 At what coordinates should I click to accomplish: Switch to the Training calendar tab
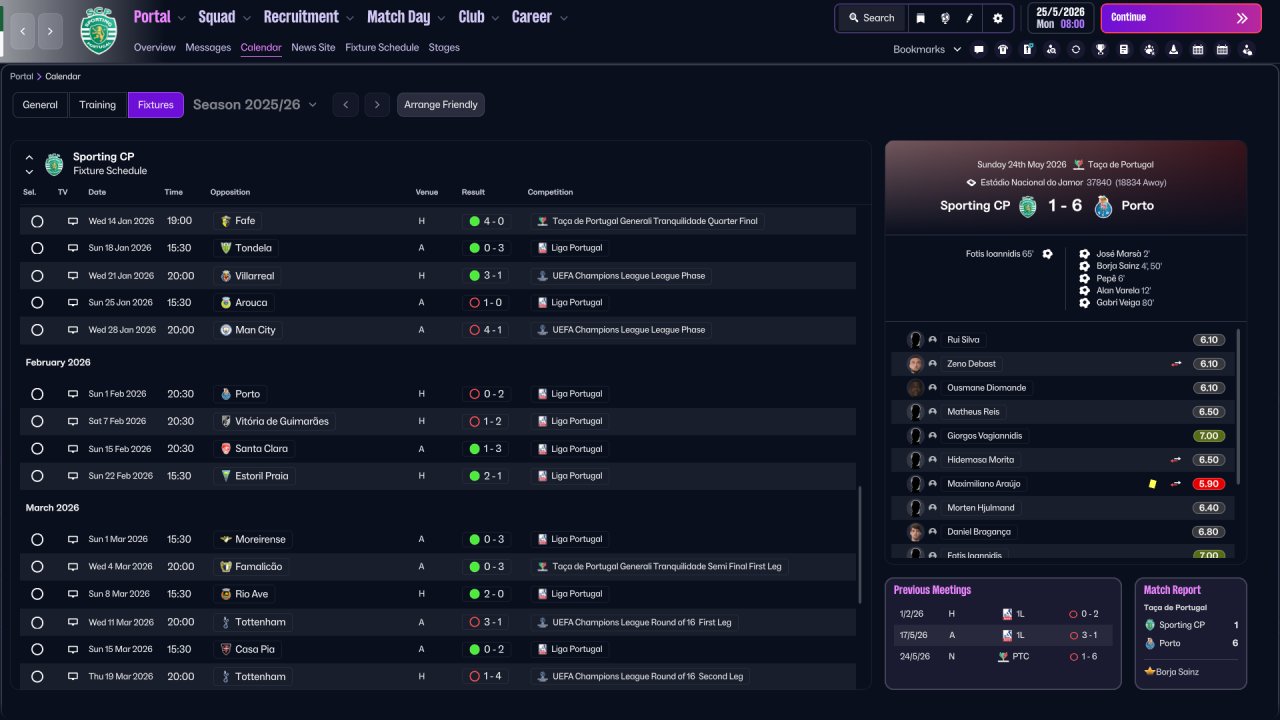point(98,105)
